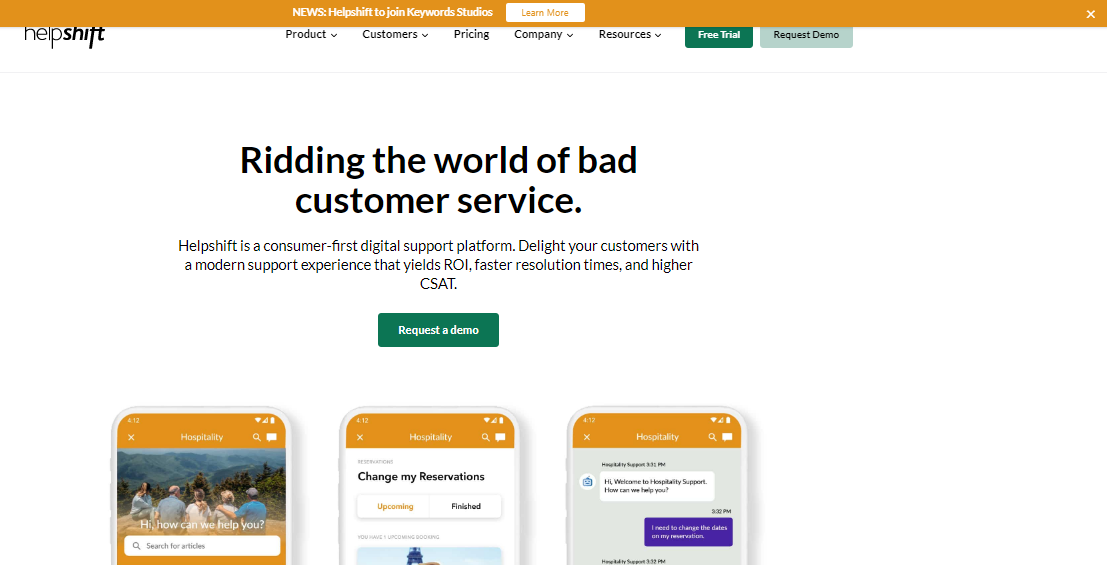Expand the Company navigation dropdown
The width and height of the screenshot is (1107, 565).
click(543, 34)
